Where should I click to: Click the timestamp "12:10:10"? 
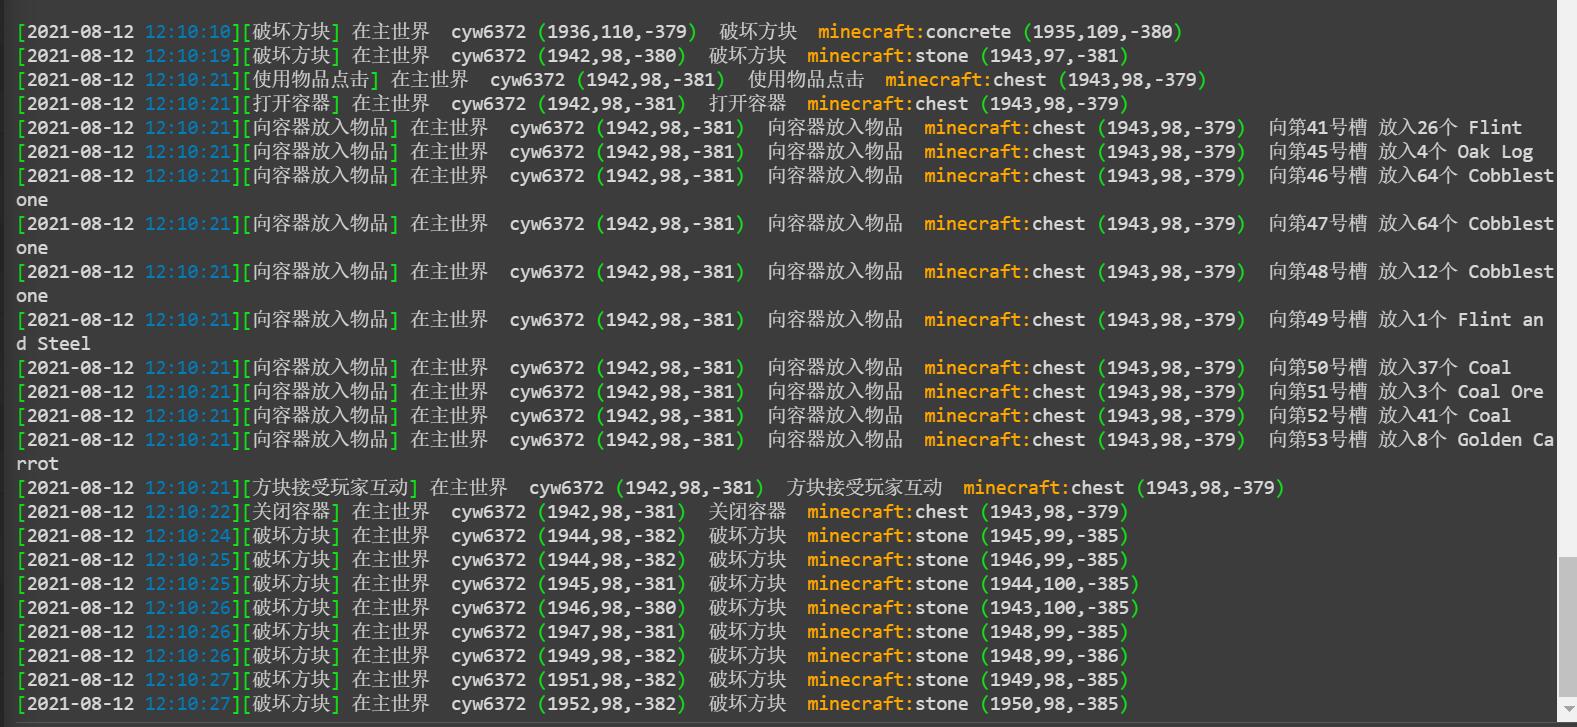coord(188,32)
